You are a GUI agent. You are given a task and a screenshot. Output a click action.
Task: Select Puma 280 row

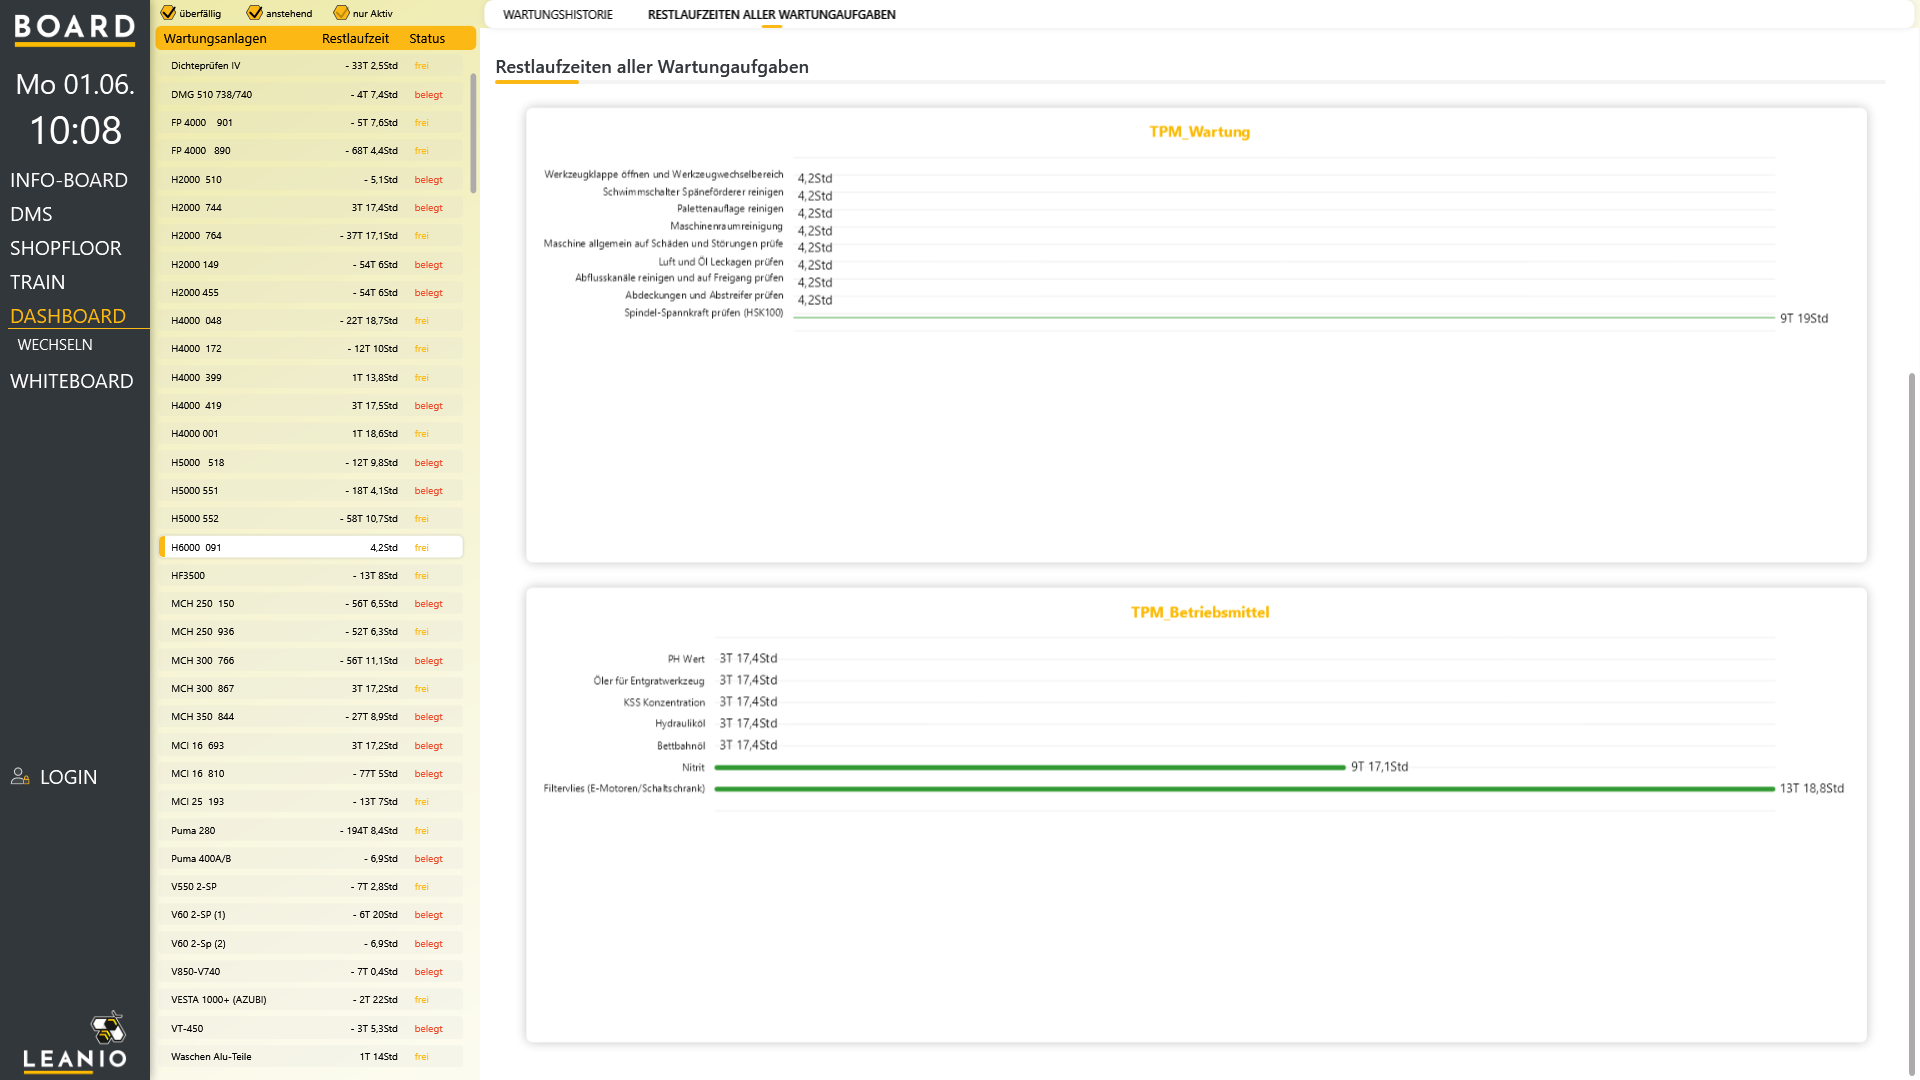pyautogui.click(x=310, y=831)
